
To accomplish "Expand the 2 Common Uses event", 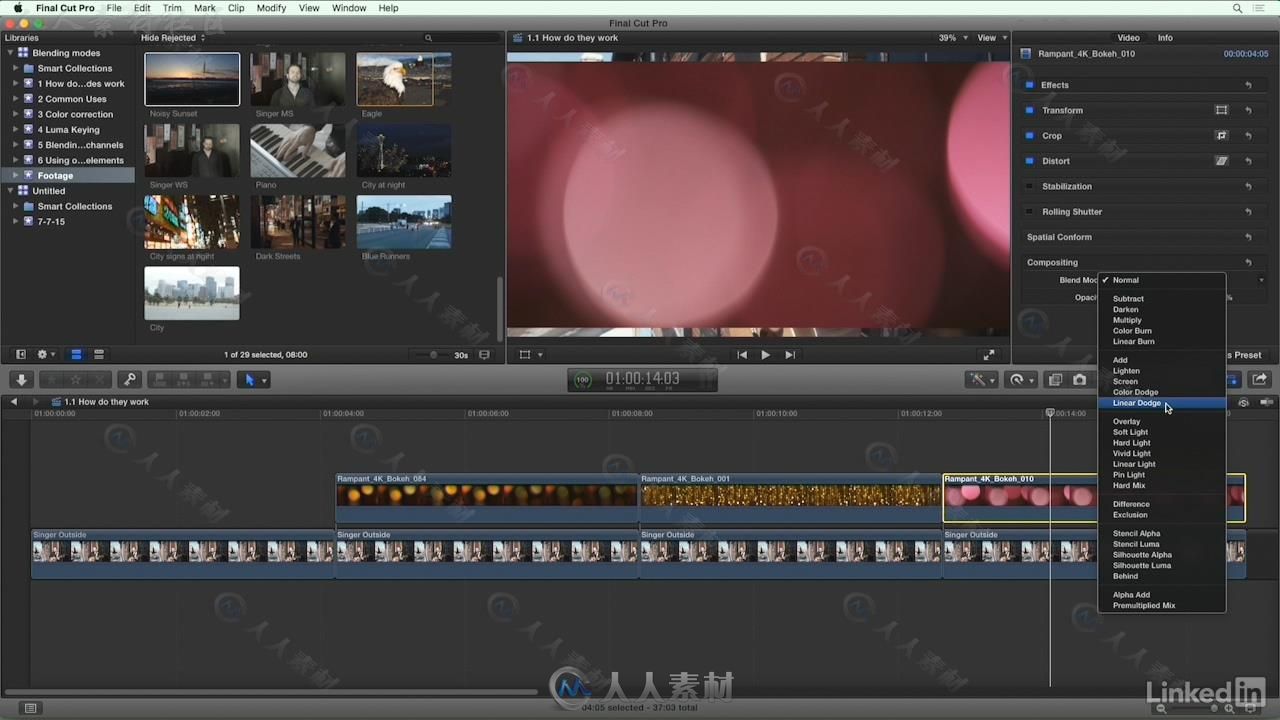I will point(15,99).
